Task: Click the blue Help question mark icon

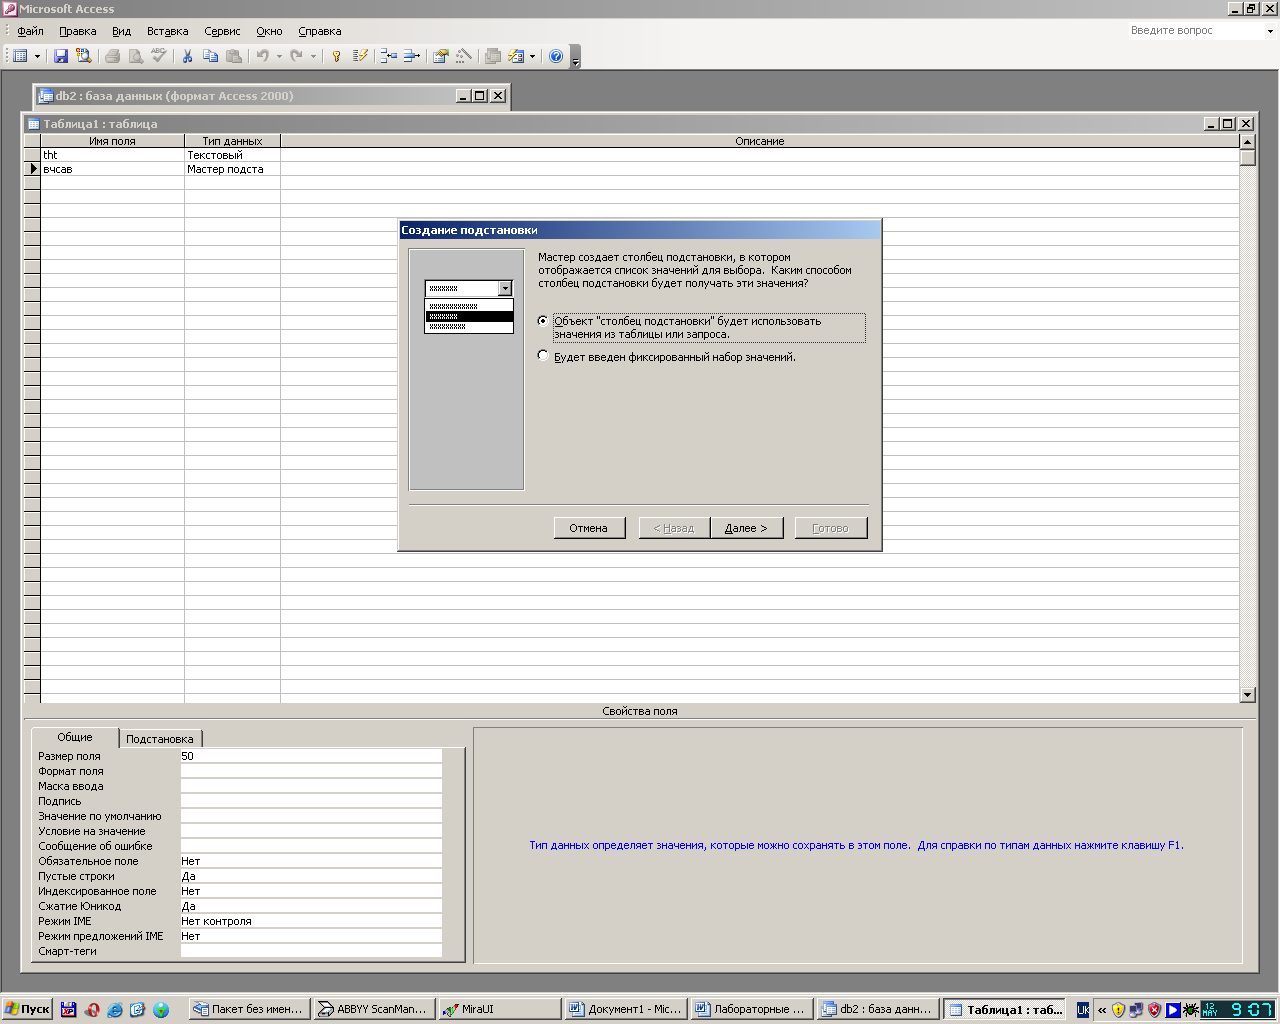Action: tap(556, 56)
